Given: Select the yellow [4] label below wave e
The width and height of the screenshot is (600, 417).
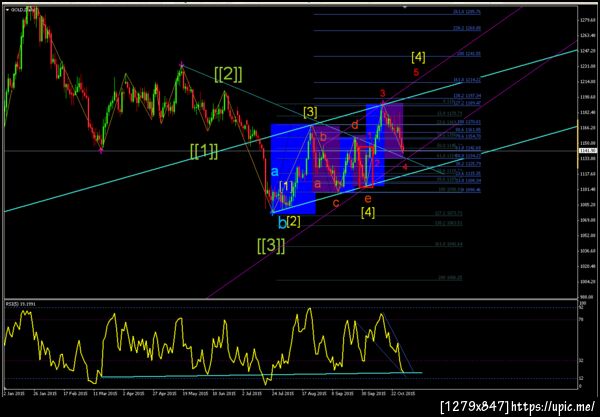Looking at the screenshot, I should [x=368, y=212].
